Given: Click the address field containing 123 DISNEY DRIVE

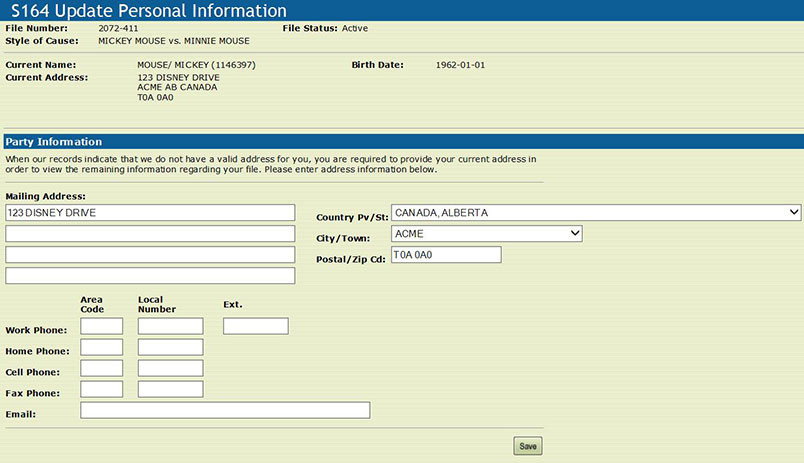Looking at the screenshot, I should 150,213.
